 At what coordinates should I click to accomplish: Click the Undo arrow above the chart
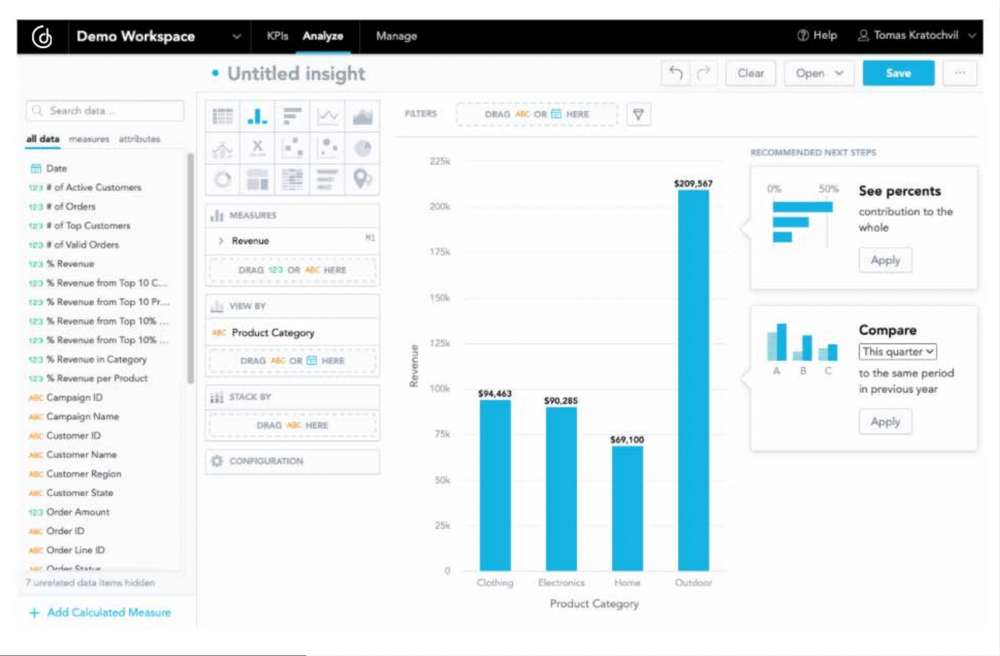(676, 72)
